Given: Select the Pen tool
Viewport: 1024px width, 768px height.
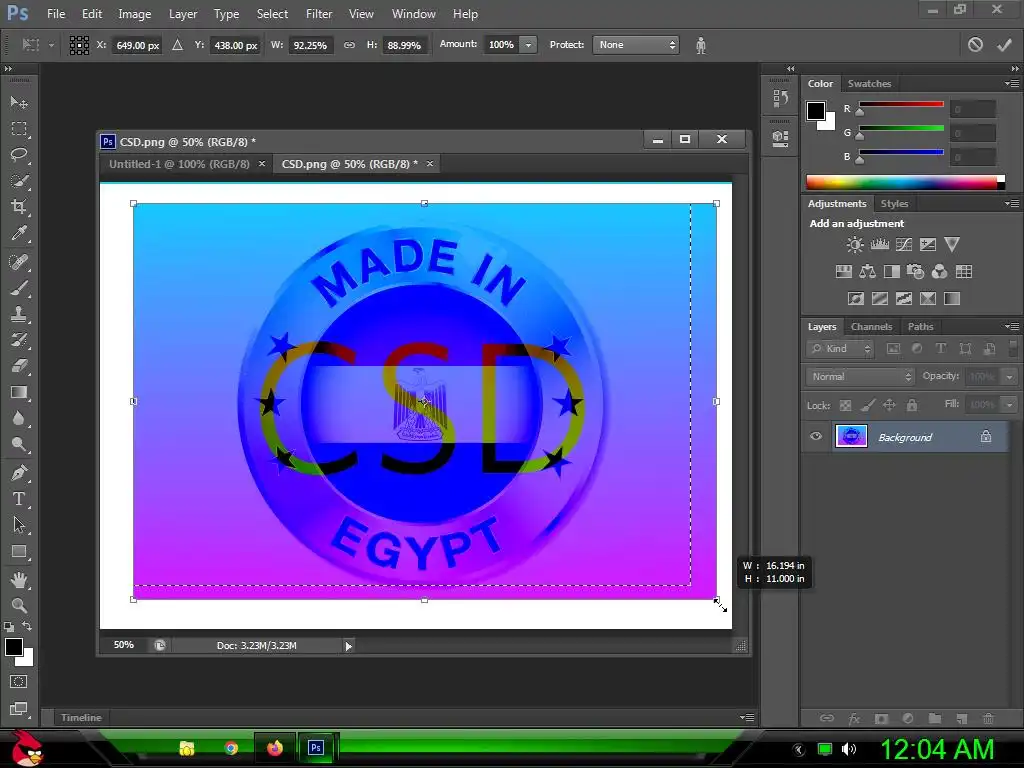Looking at the screenshot, I should click(19, 473).
